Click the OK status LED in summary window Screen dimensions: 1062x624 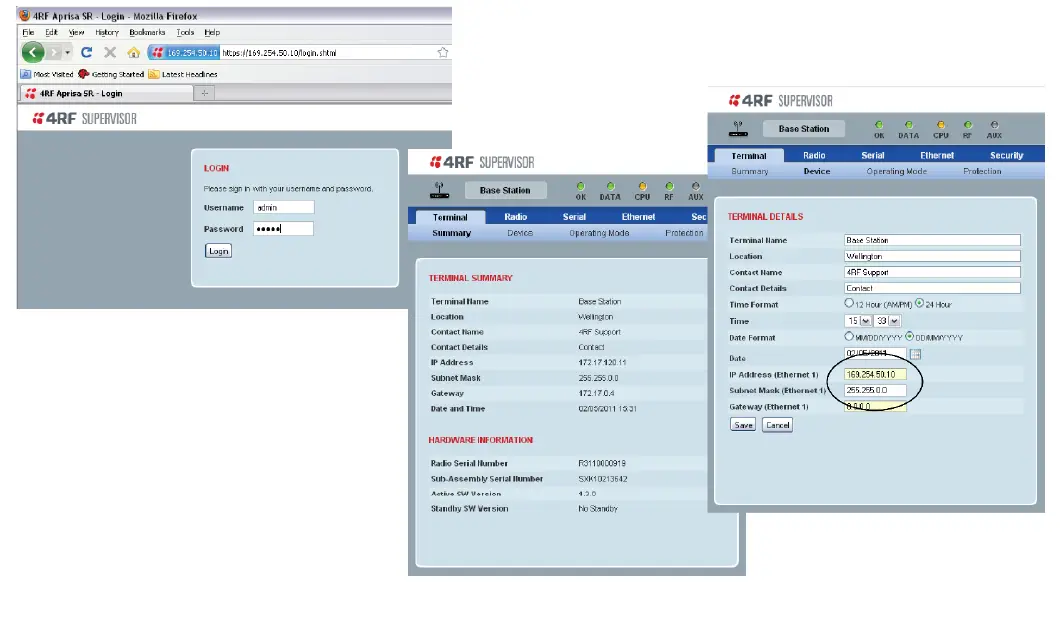pos(580,186)
